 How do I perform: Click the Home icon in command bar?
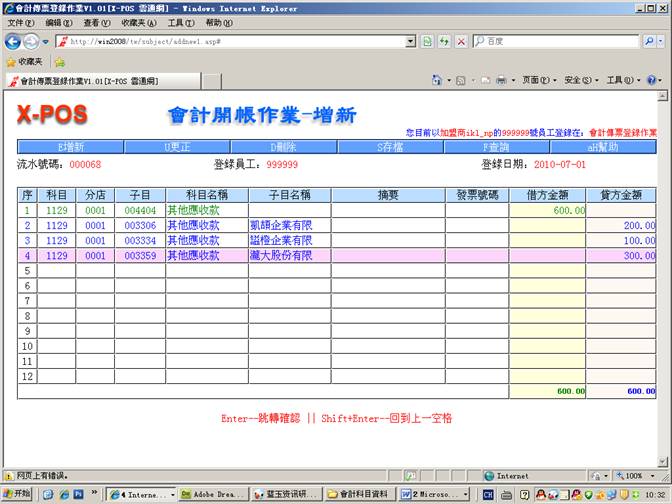(x=437, y=80)
